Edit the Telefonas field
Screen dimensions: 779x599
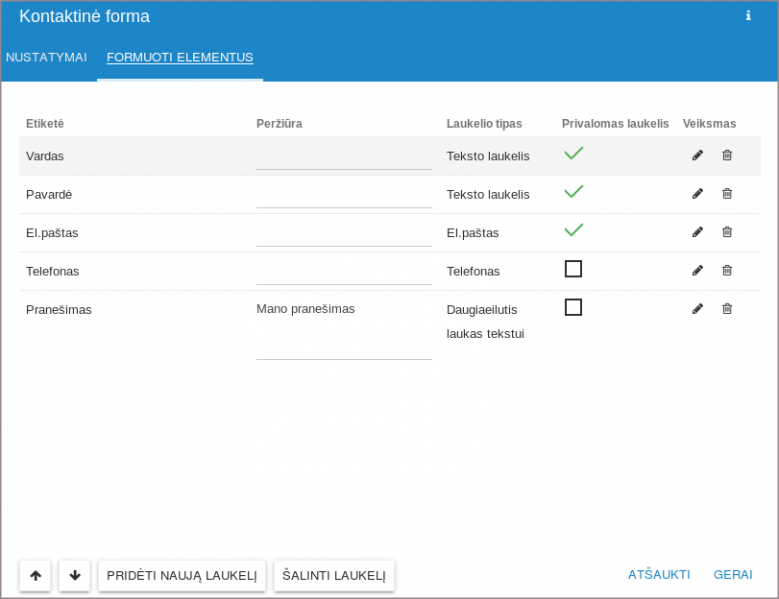pos(698,270)
